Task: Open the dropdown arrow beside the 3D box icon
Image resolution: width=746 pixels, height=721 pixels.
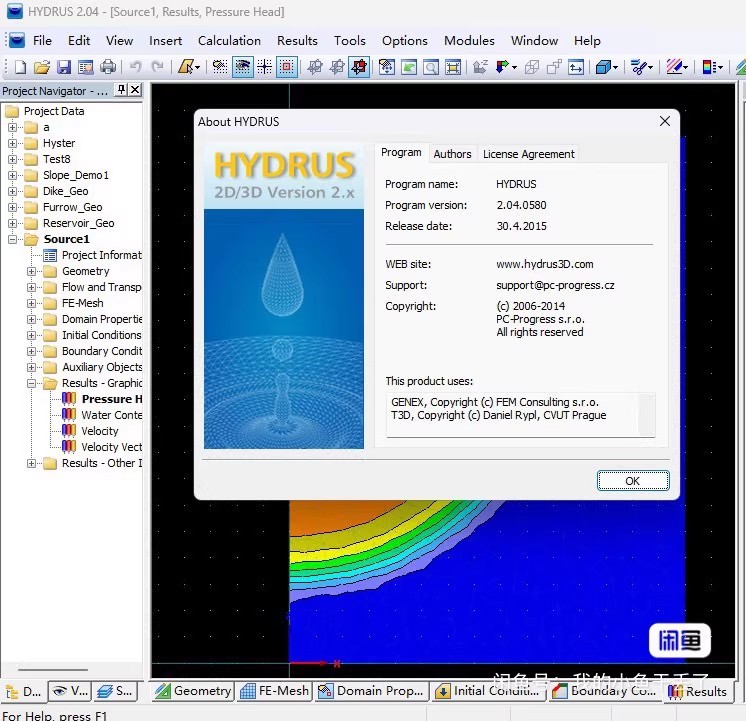Action: point(616,67)
